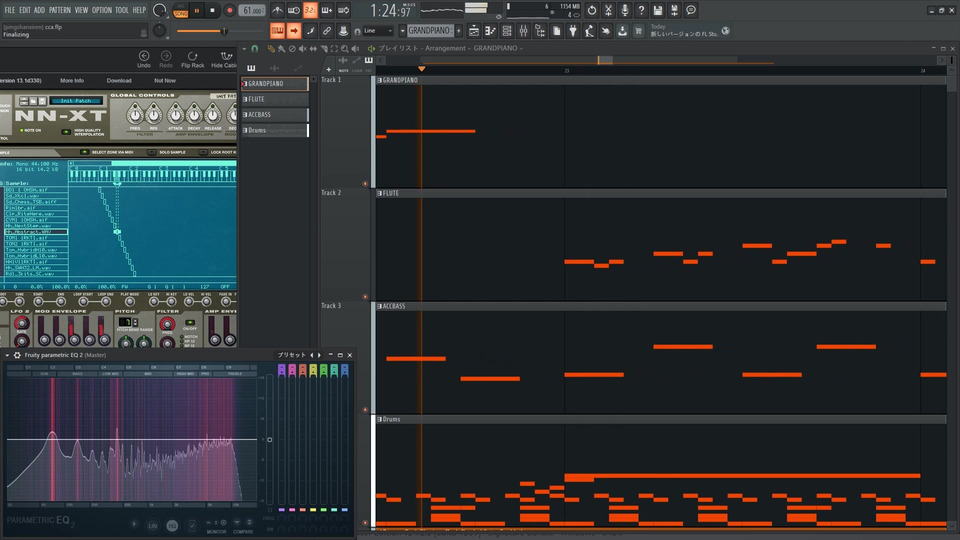
Task: Toggle the wait for input button
Action: [294, 10]
